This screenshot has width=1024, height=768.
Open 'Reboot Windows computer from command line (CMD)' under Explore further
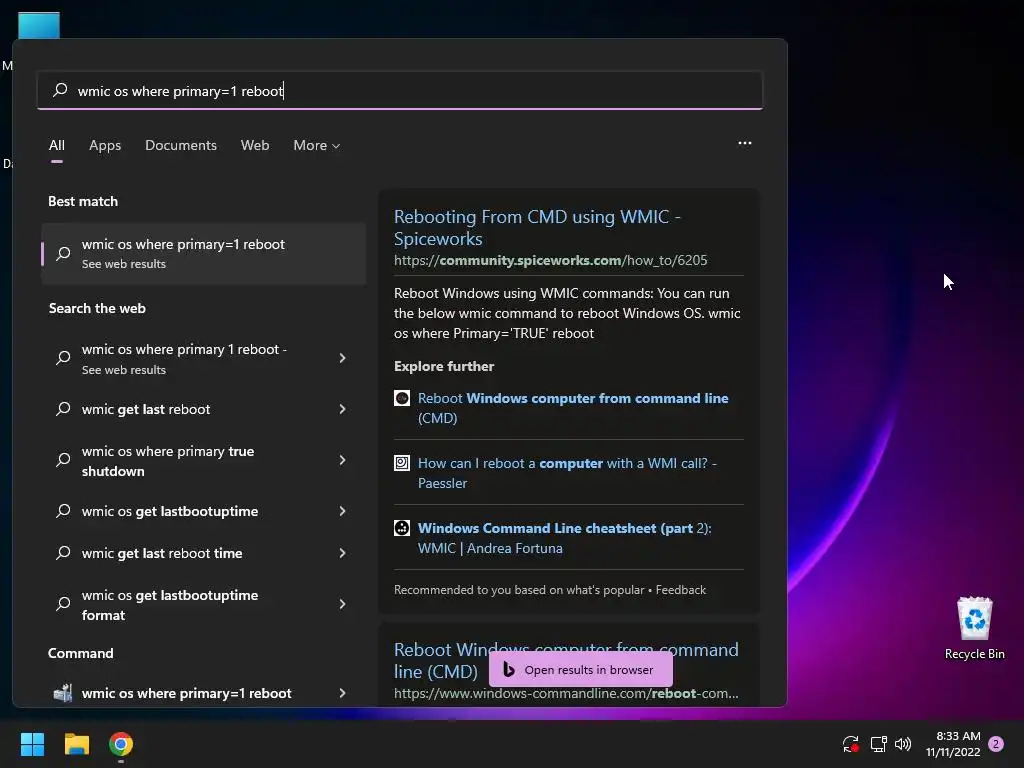tap(573, 408)
